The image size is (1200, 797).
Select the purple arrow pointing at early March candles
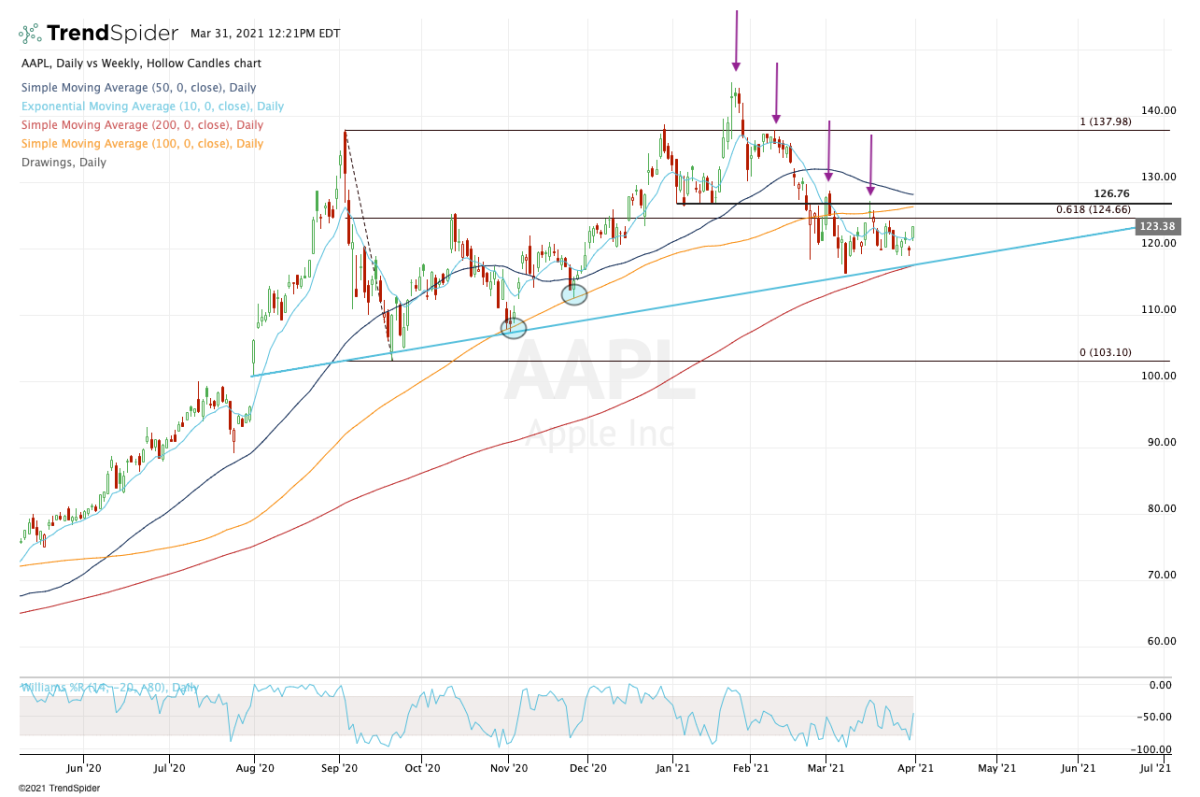pyautogui.click(x=828, y=150)
